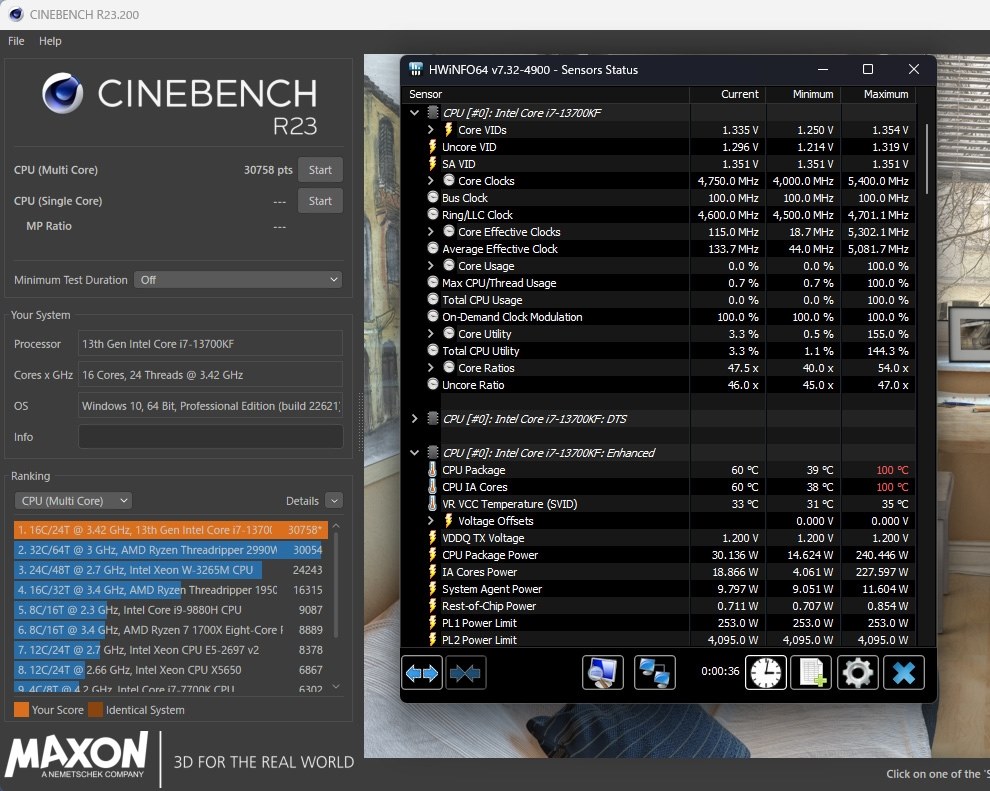The width and height of the screenshot is (990, 791).
Task: Click the Minimum column header
Action: coord(803,94)
